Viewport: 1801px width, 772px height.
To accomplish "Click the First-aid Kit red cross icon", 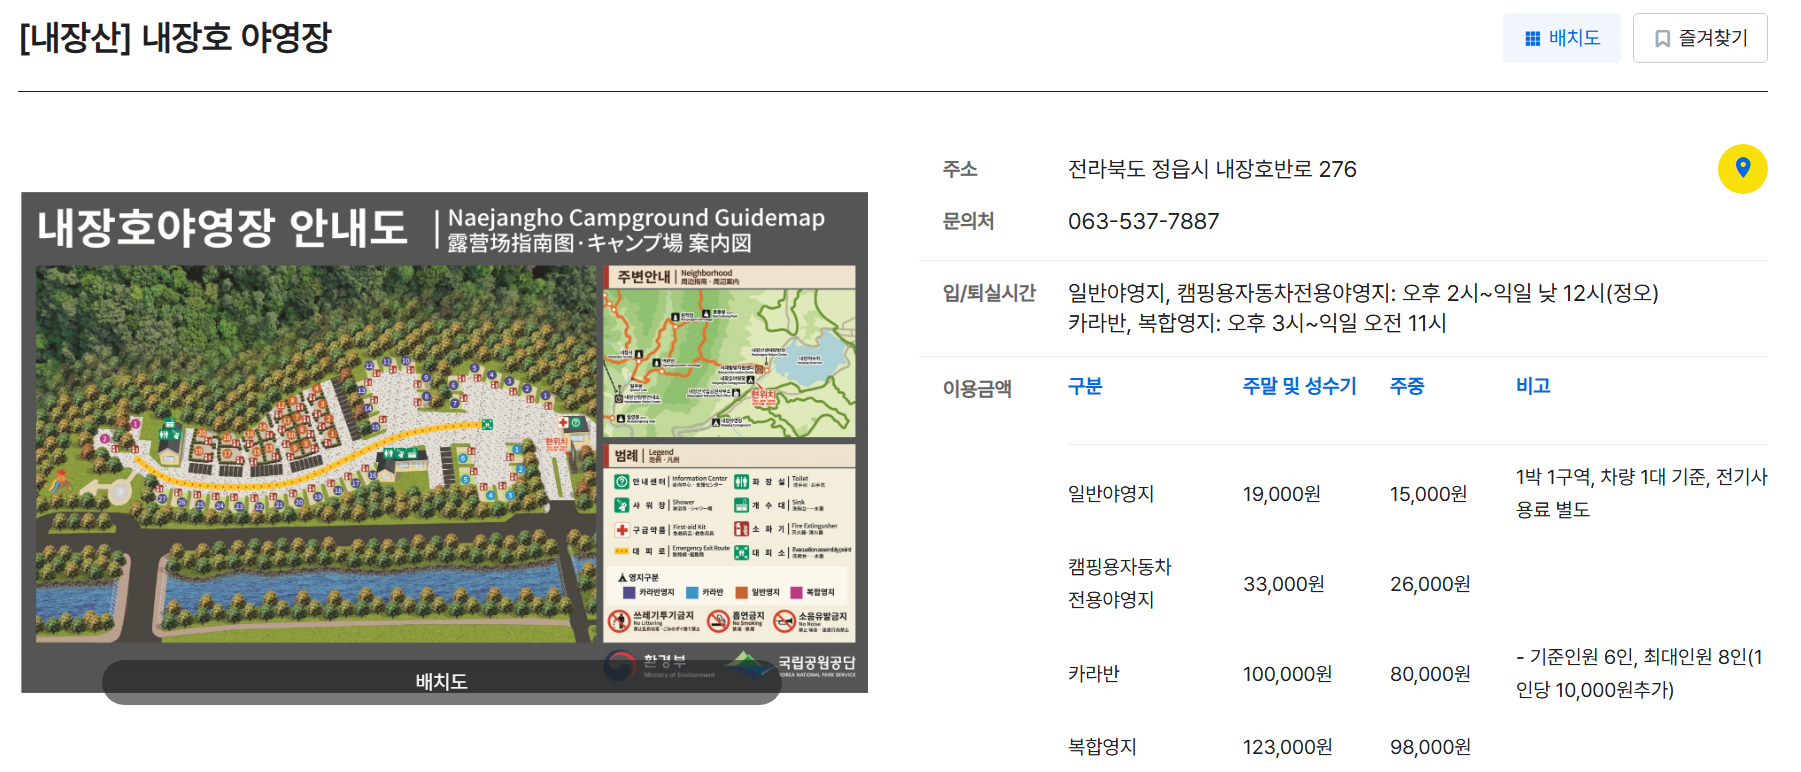I will (621, 530).
